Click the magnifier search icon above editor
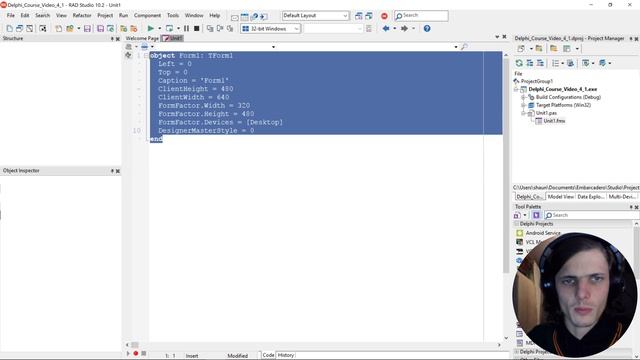The height and width of the screenshot is (360, 640). (x=464, y=47)
